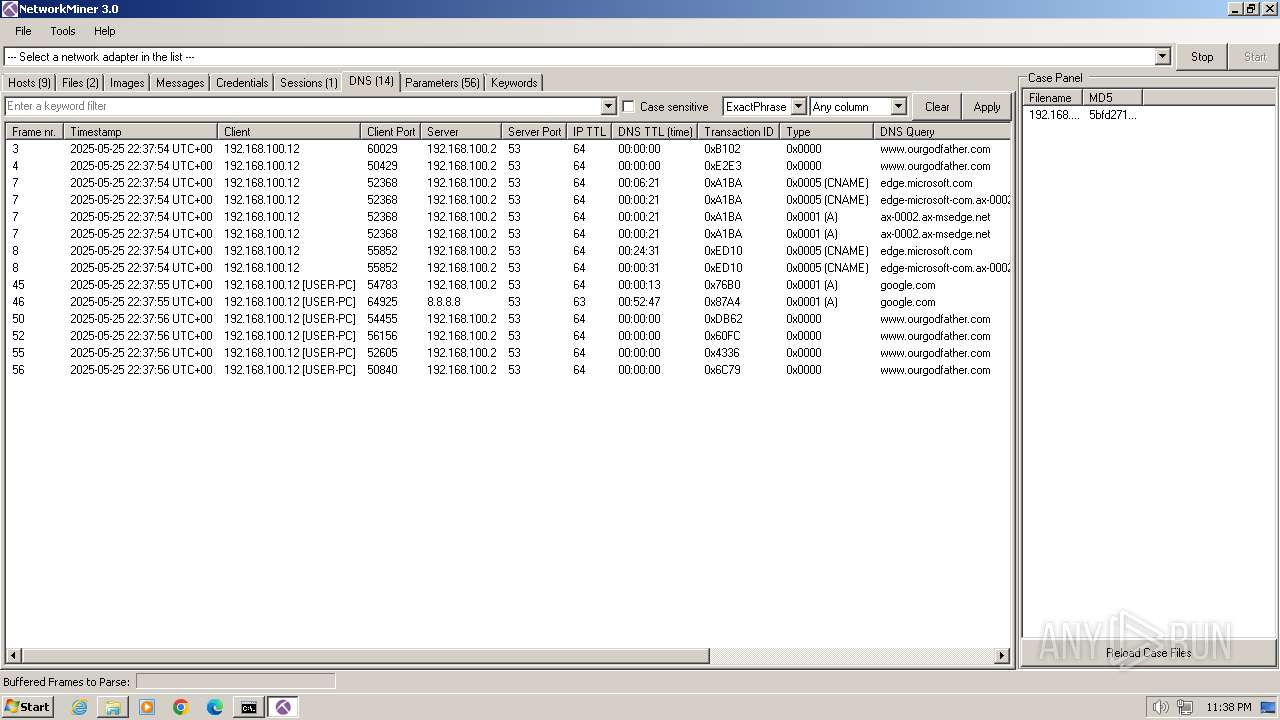Click the Show desktop tray icon
Image resolution: width=1280 pixels, height=720 pixels.
click(x=1269, y=707)
